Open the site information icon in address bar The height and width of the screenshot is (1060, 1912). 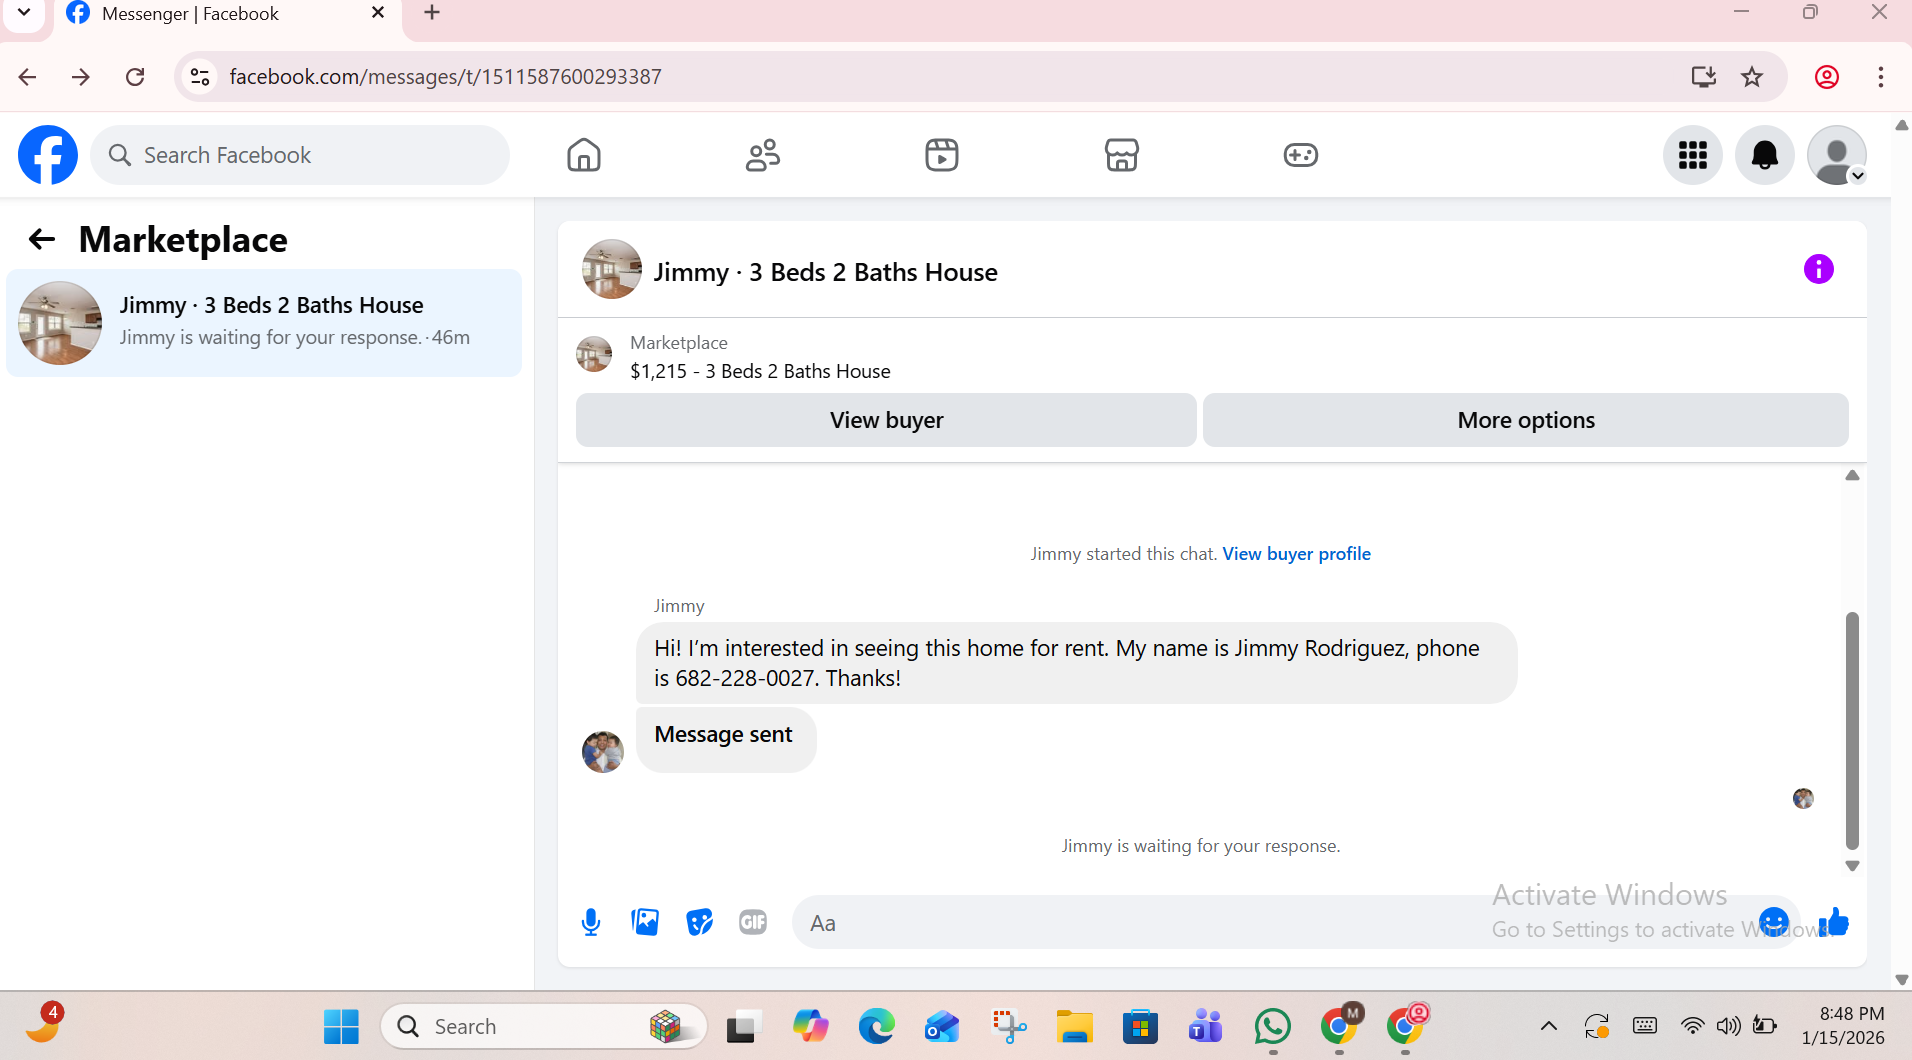pyautogui.click(x=200, y=77)
